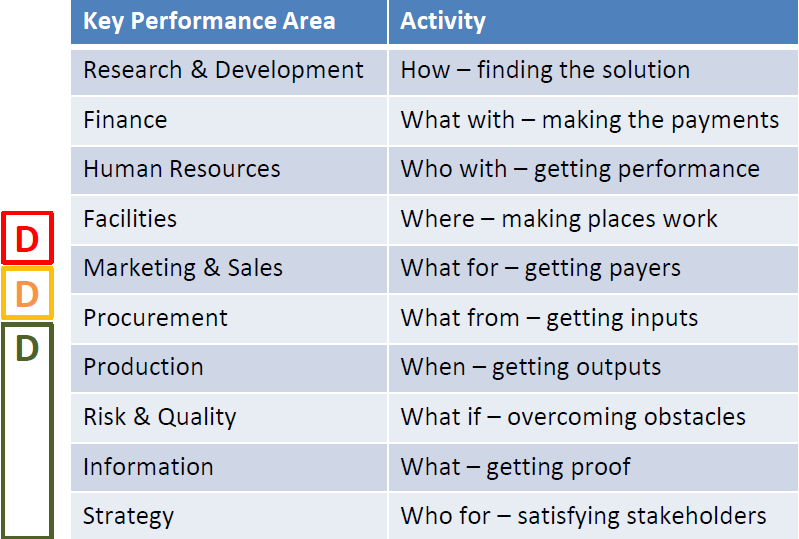Select the Information cell
799x539 pixels.
229,467
